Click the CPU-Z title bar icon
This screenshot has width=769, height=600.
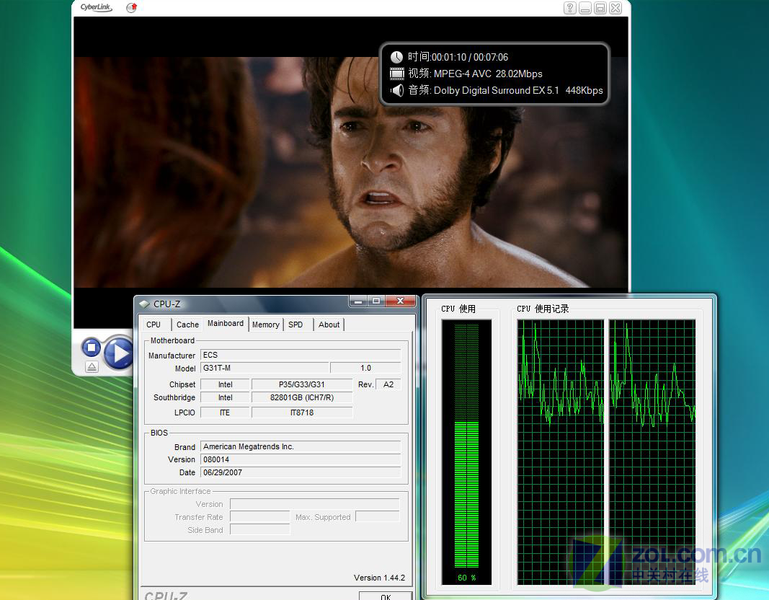[144, 304]
